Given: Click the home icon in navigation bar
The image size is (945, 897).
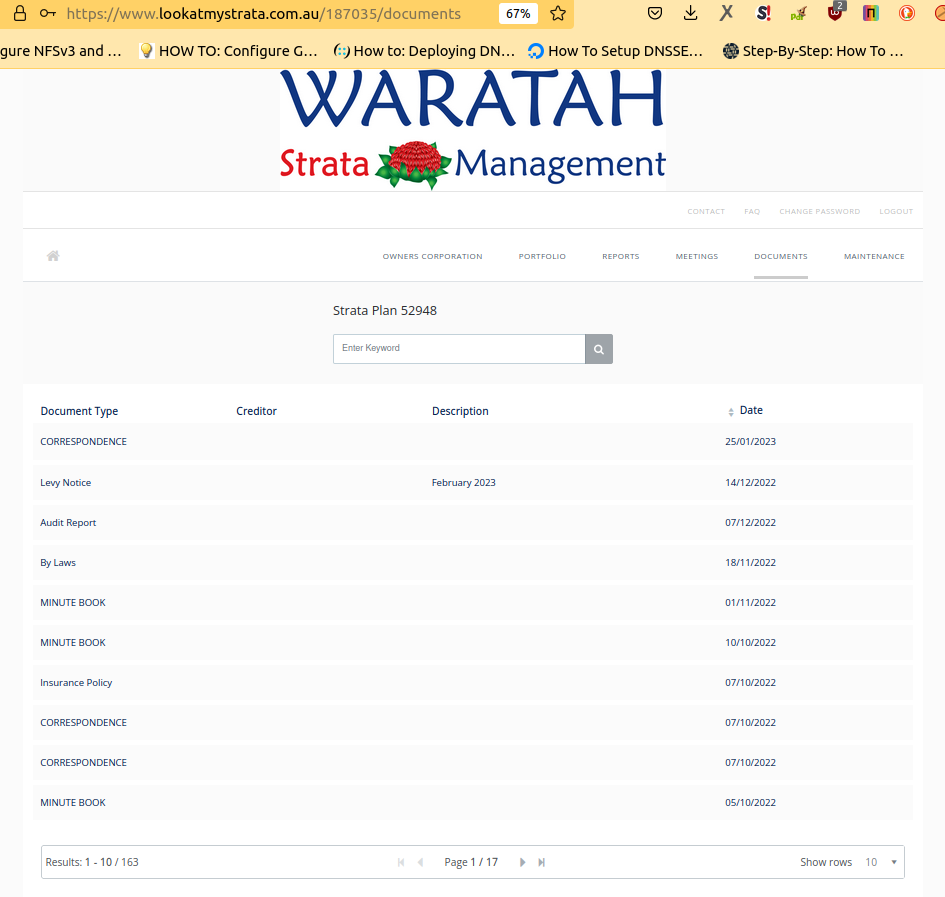Looking at the screenshot, I should click(53, 256).
